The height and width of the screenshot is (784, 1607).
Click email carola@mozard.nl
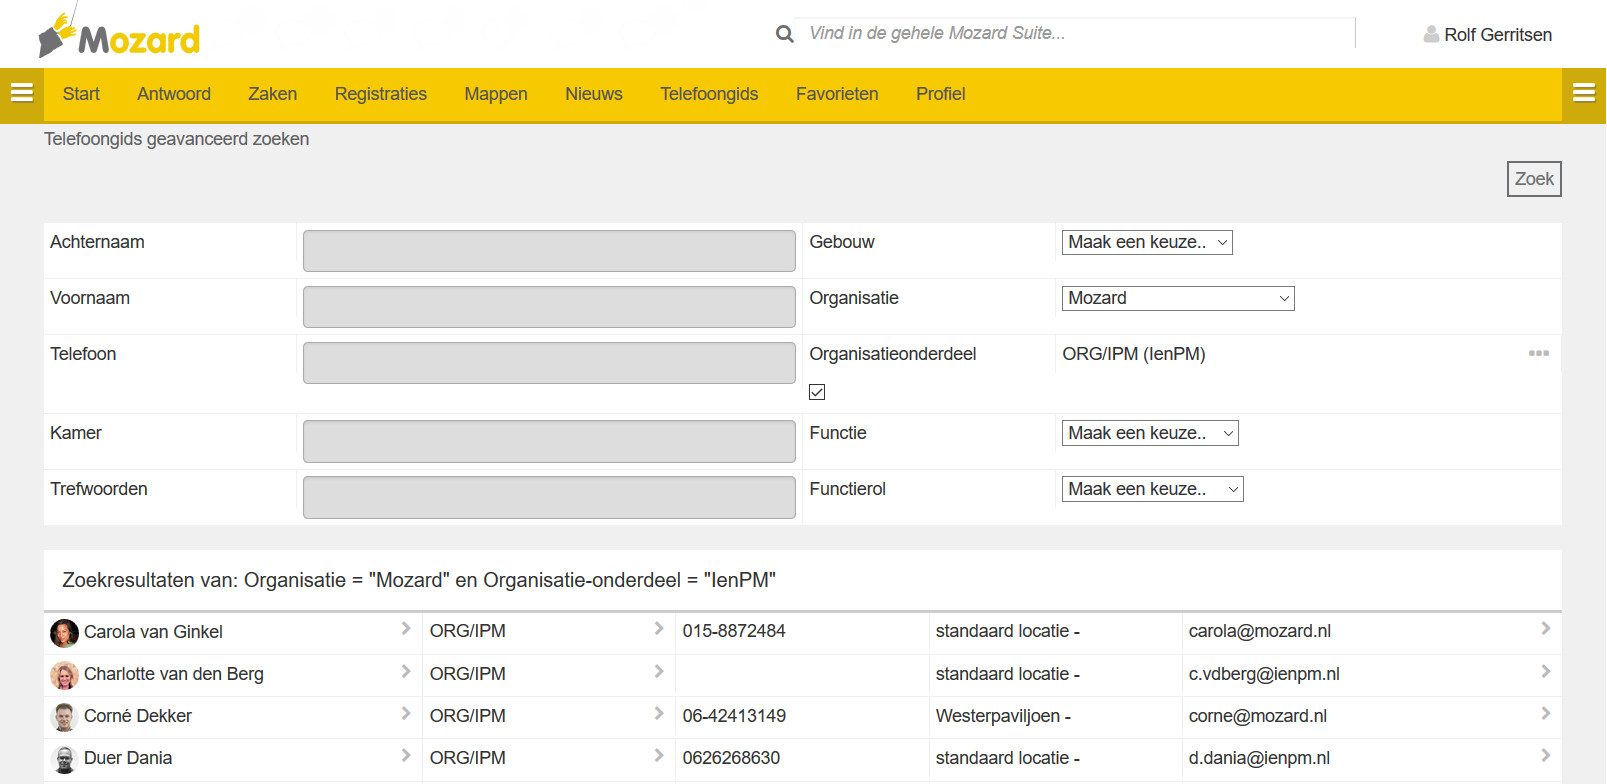click(1260, 631)
